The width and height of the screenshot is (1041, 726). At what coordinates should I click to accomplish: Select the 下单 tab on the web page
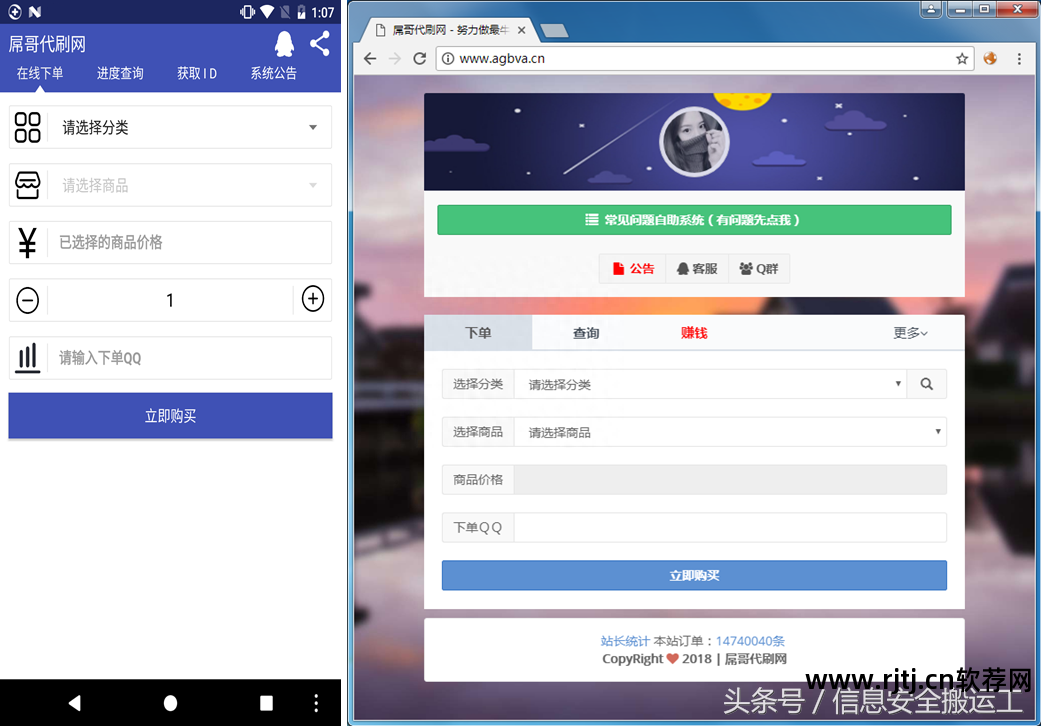(x=478, y=332)
